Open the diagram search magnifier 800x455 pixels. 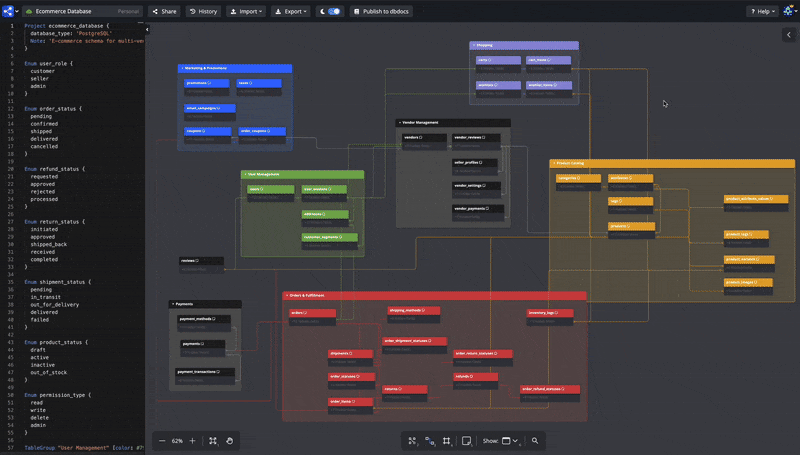(535, 440)
